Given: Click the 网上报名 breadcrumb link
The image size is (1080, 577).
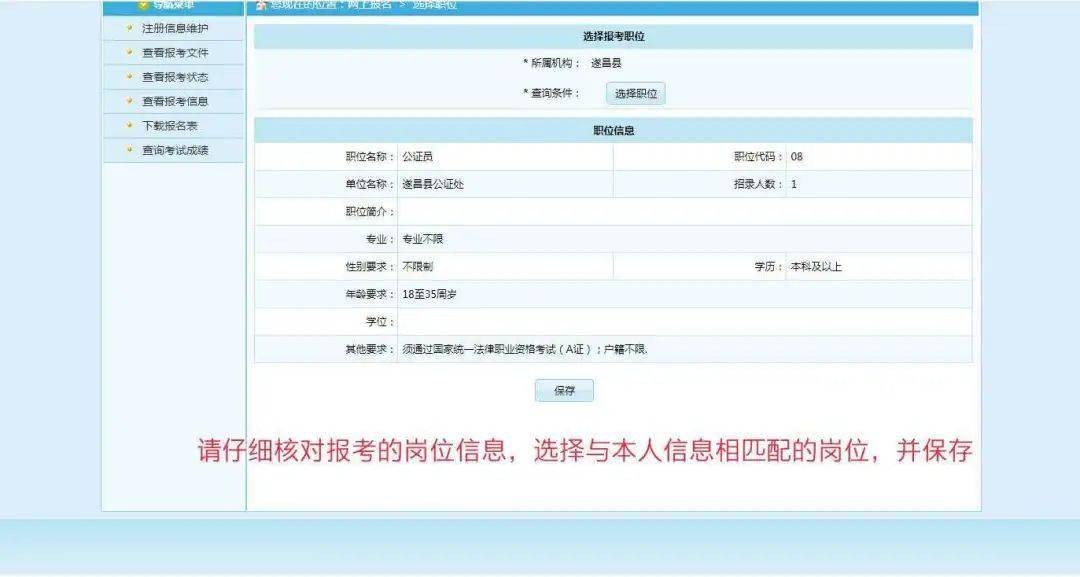Looking at the screenshot, I should [369, 4].
